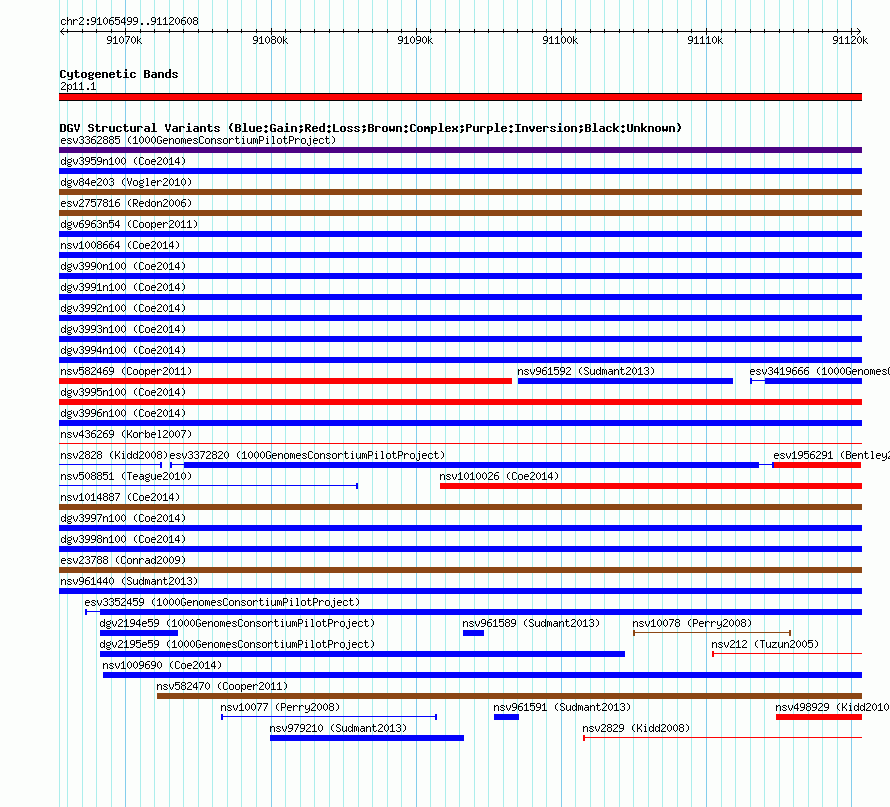Select blue nsv961592 gain bar

click(x=625, y=381)
